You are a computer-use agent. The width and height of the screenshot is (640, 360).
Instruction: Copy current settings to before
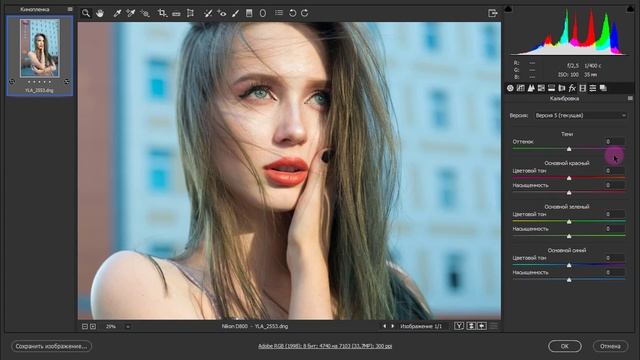(x=482, y=326)
